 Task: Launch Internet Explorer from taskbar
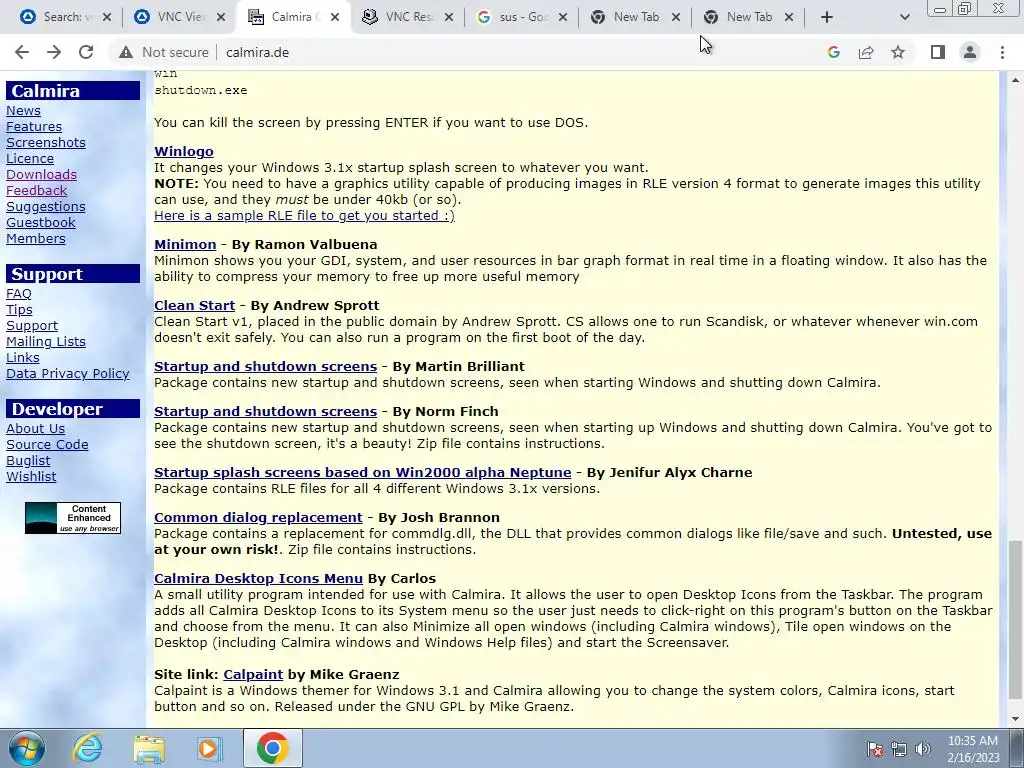coord(88,748)
